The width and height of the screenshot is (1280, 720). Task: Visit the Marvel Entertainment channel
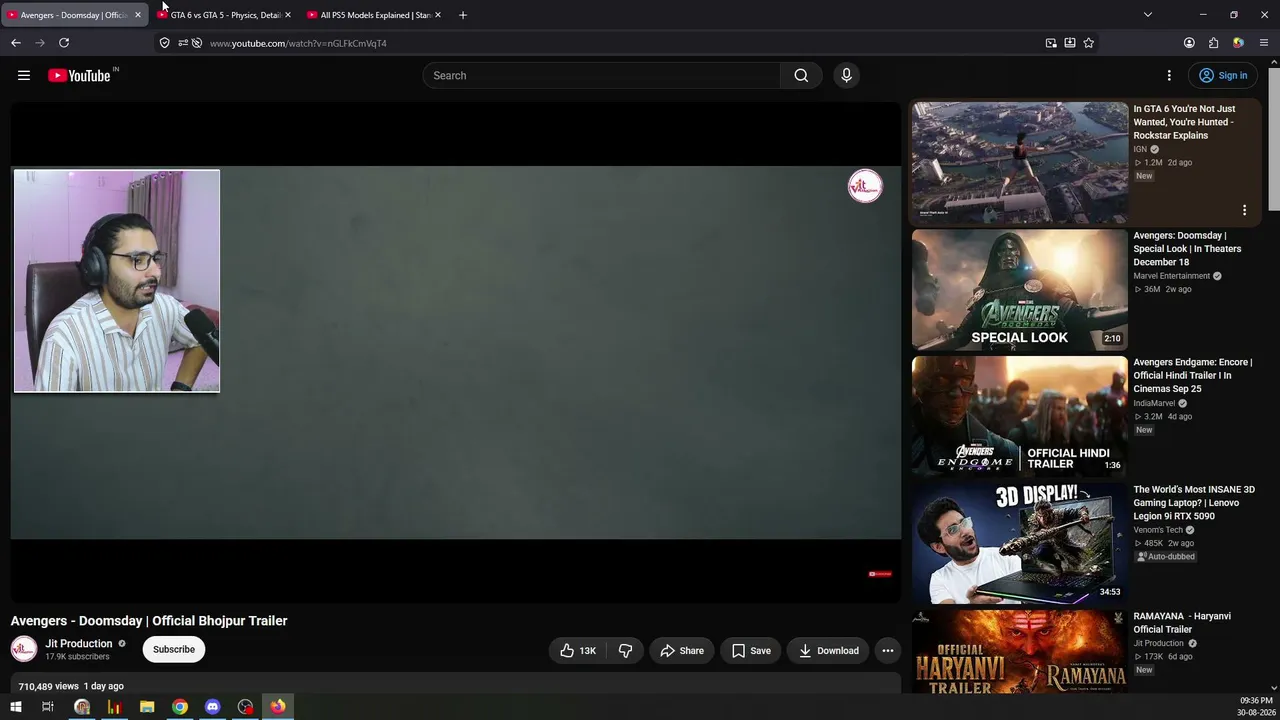(x=1172, y=276)
